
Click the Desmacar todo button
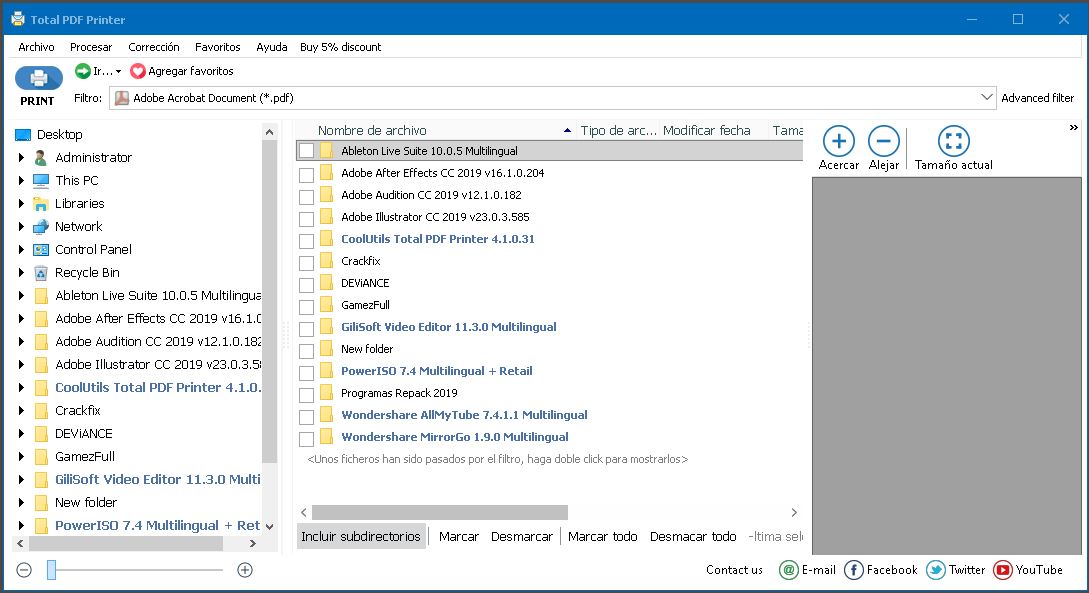[x=693, y=536]
